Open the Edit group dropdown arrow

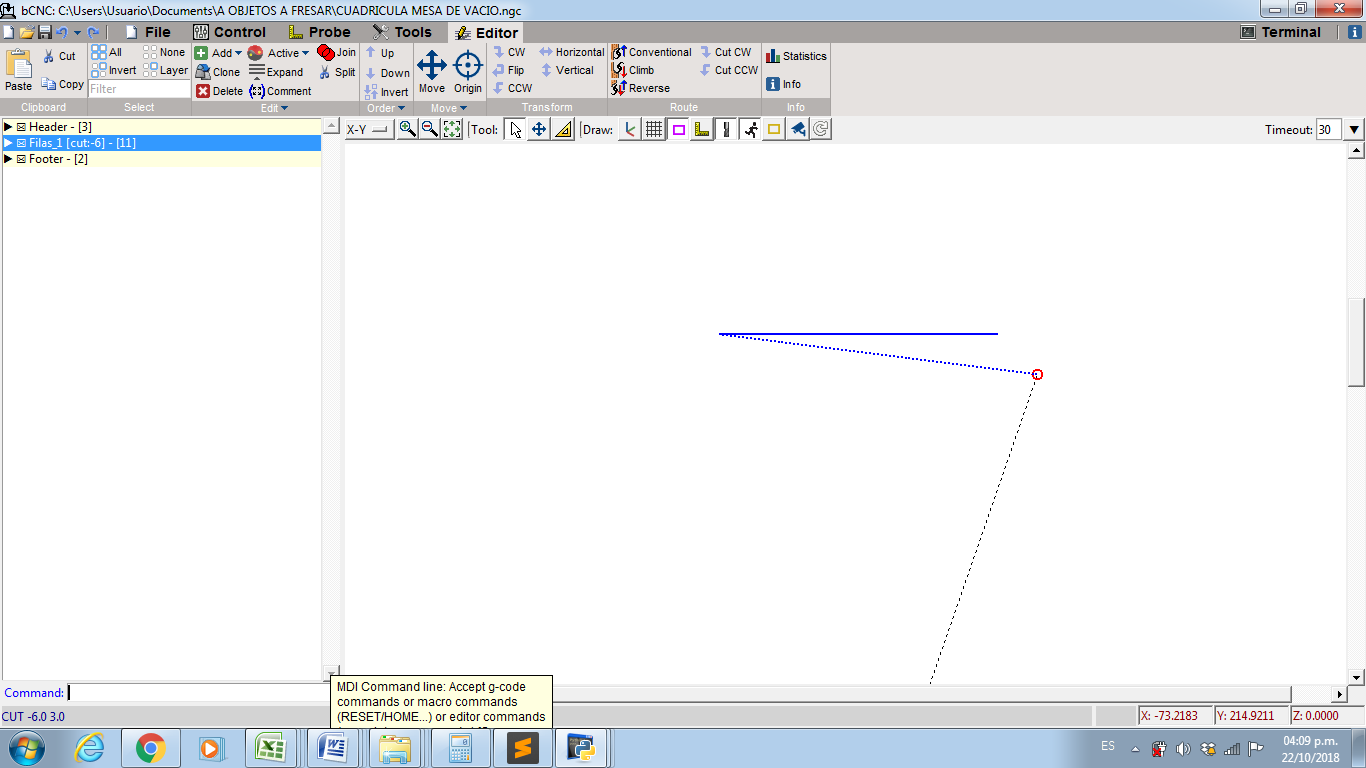275,108
